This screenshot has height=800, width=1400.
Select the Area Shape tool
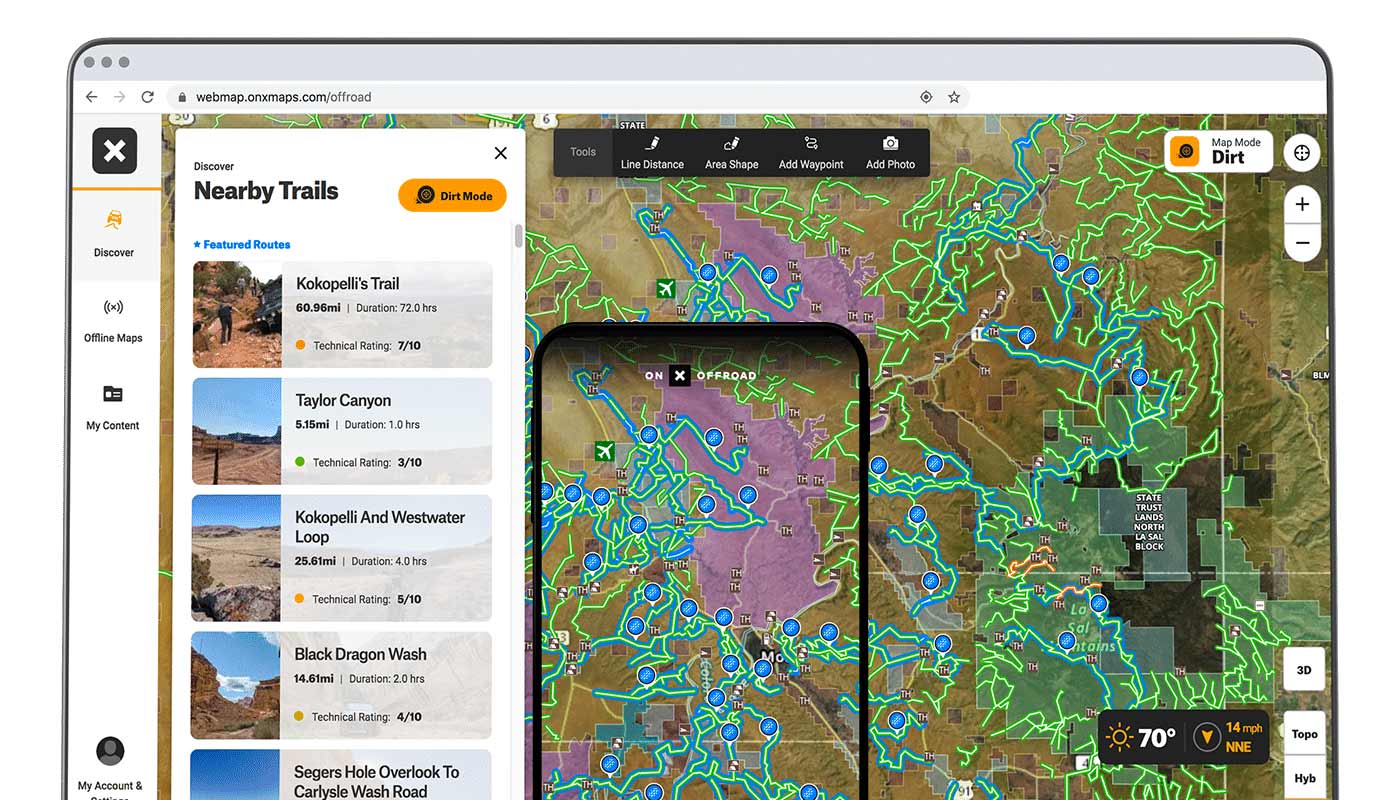pyautogui.click(x=731, y=153)
